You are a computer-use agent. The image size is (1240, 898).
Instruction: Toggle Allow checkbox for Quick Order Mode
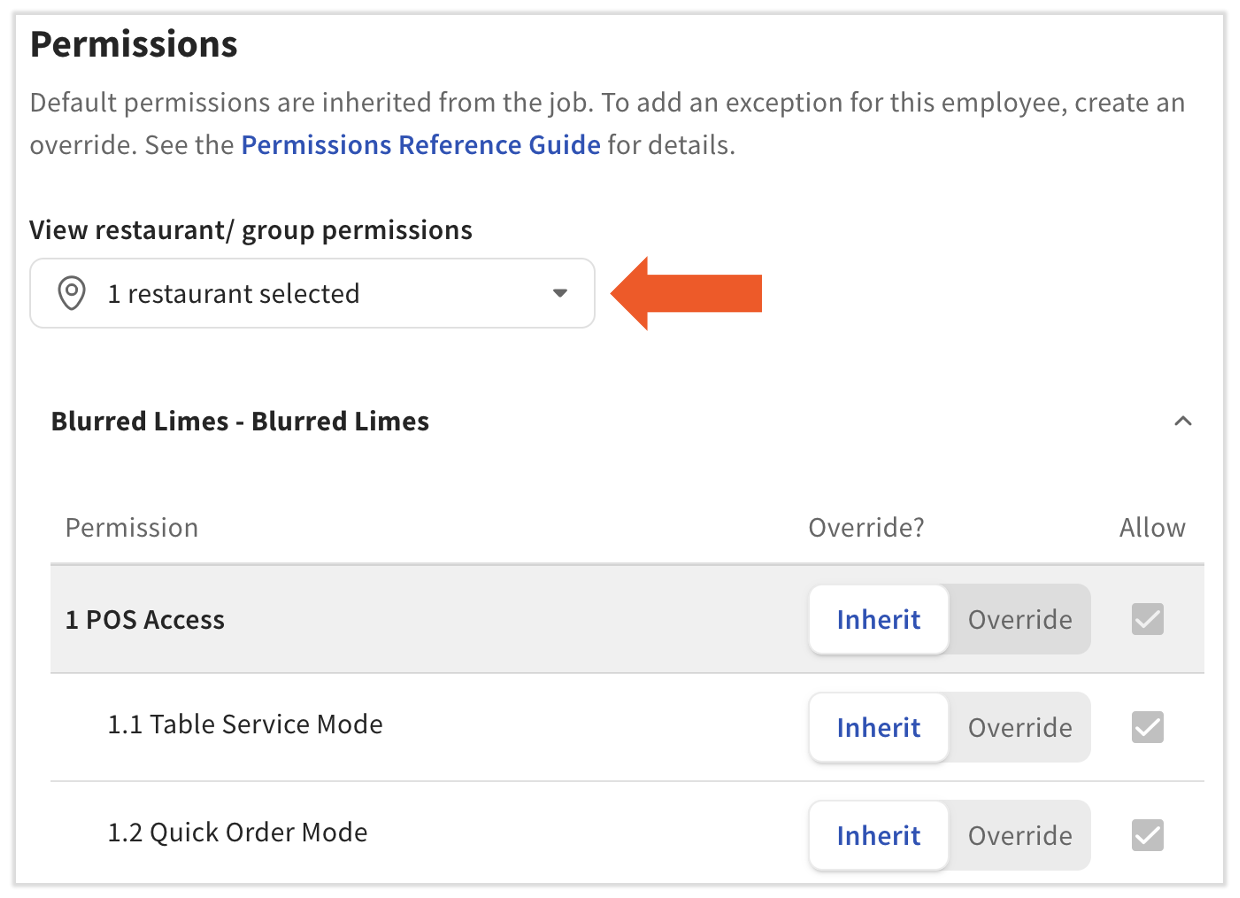(1147, 835)
